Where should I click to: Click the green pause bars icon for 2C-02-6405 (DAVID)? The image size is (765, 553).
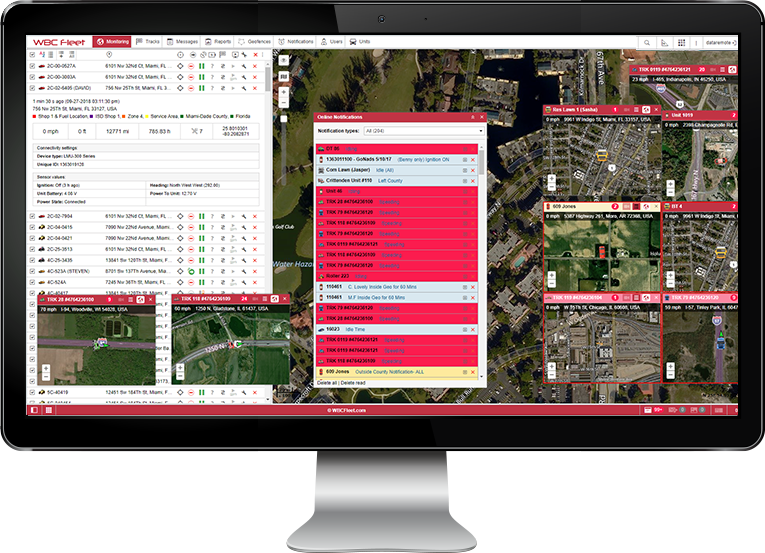click(201, 88)
